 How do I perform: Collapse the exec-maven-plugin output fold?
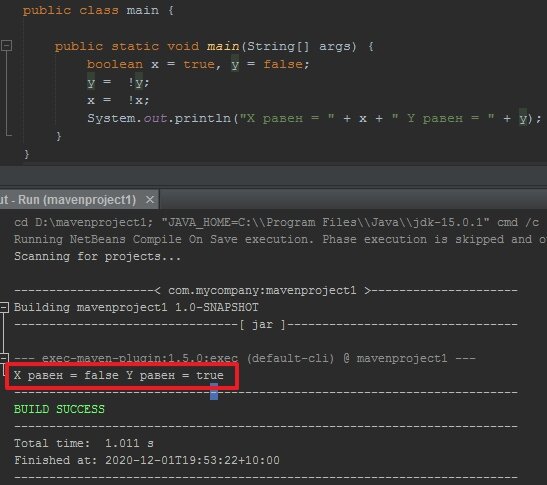4,358
